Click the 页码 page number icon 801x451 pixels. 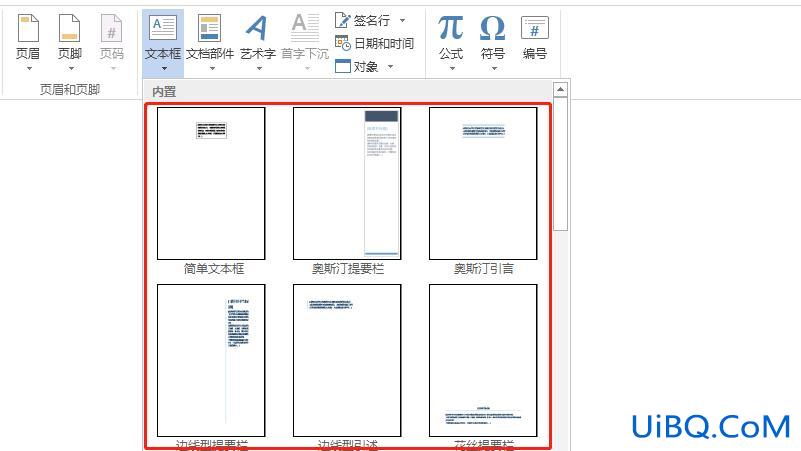(111, 28)
